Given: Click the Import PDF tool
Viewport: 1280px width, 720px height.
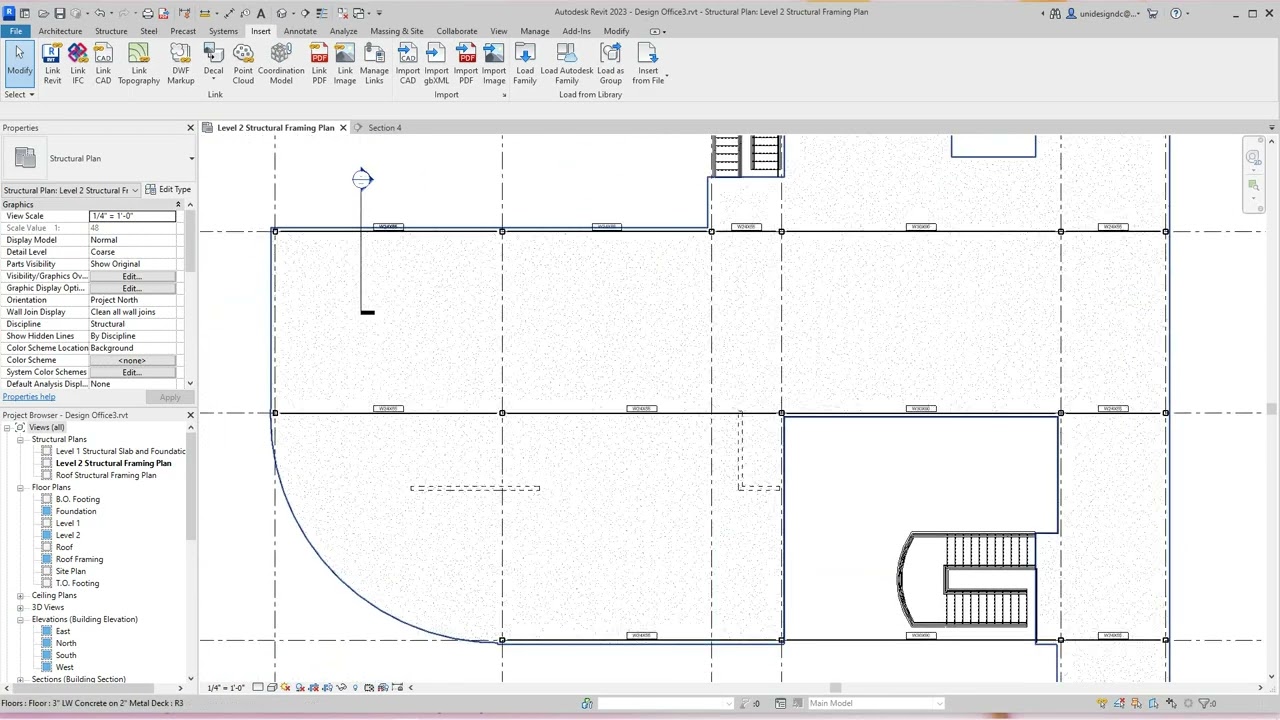Looking at the screenshot, I should pyautogui.click(x=466, y=63).
